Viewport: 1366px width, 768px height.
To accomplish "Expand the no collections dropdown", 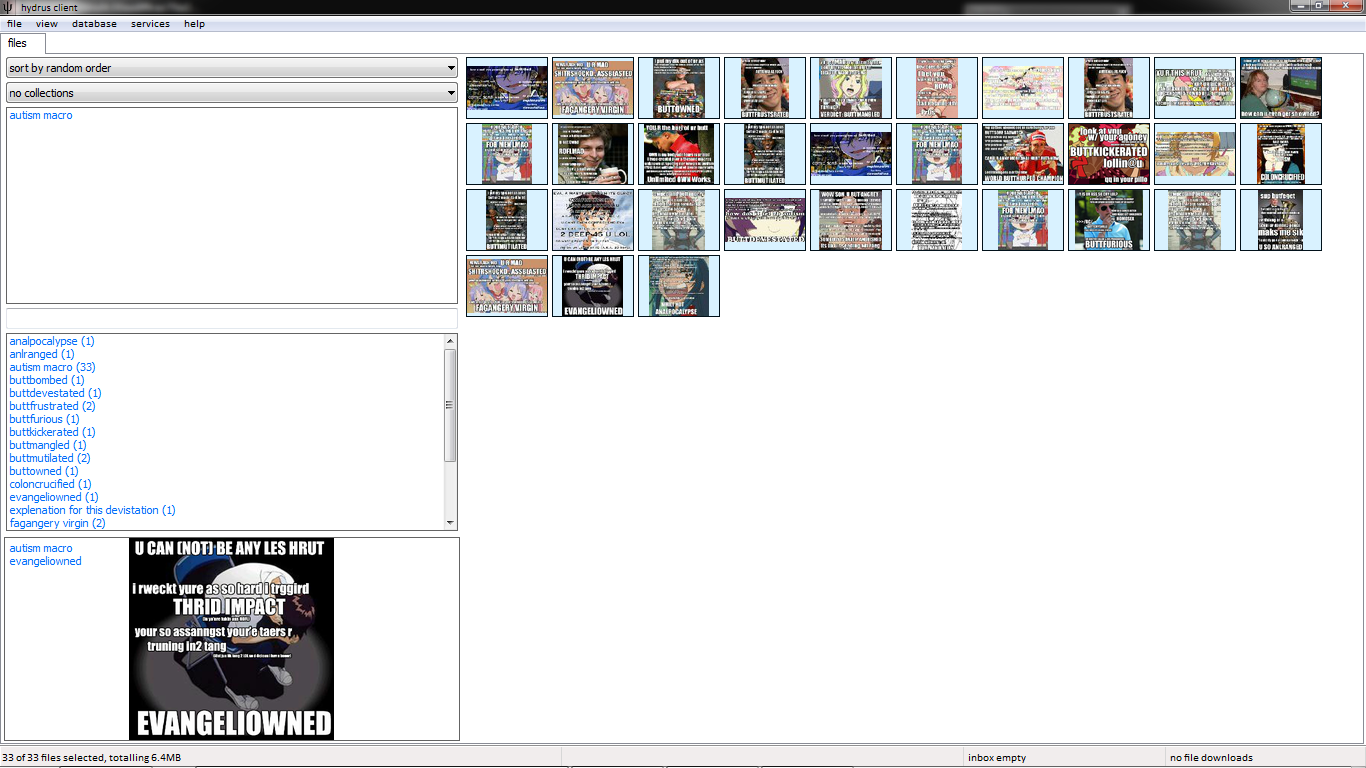I will click(232, 93).
